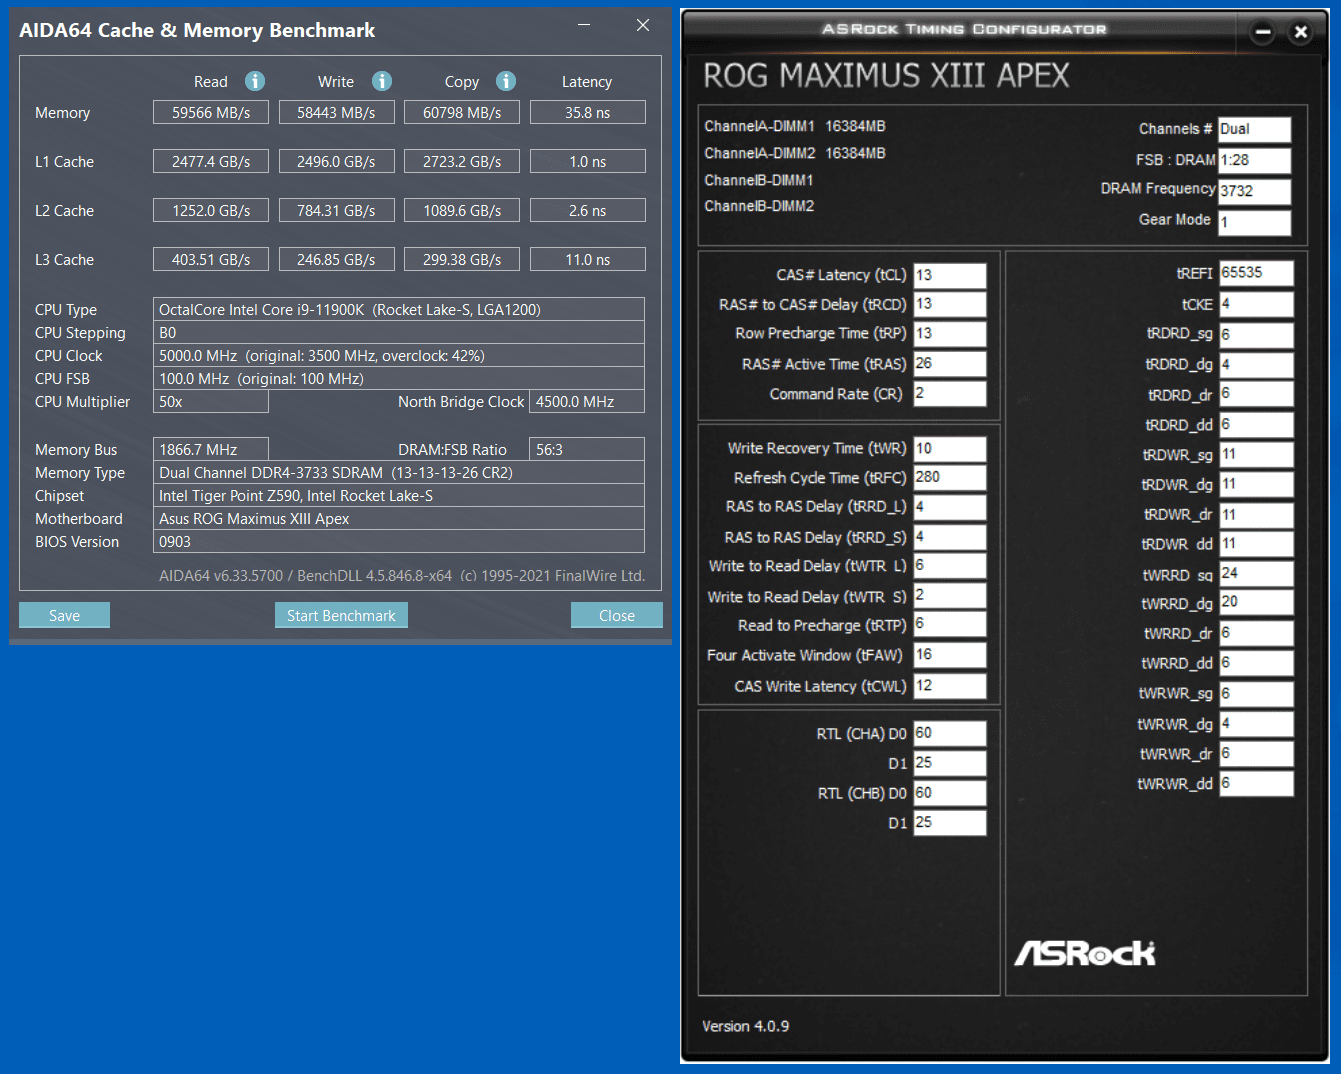
Task: Click the Chipset Intel Tiger Point Z590 field
Action: (398, 495)
